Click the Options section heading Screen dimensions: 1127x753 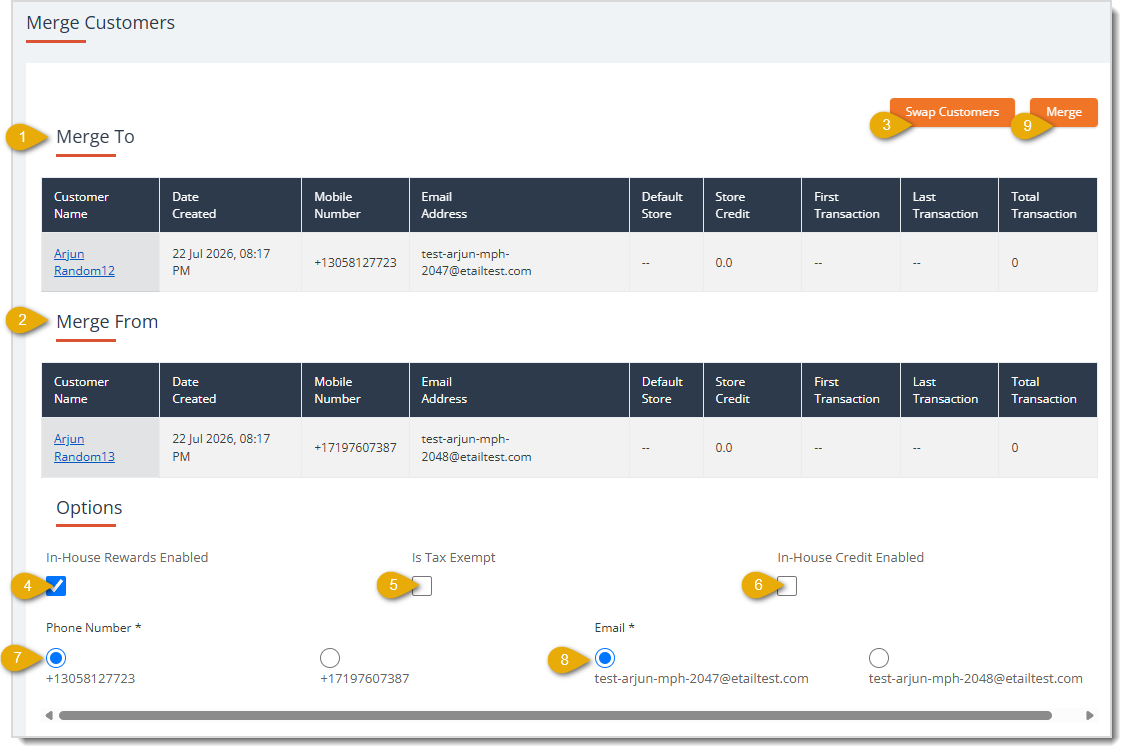pos(89,507)
